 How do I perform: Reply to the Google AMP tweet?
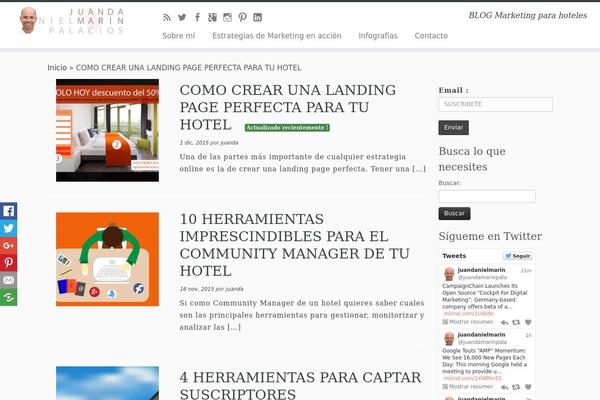point(505,387)
